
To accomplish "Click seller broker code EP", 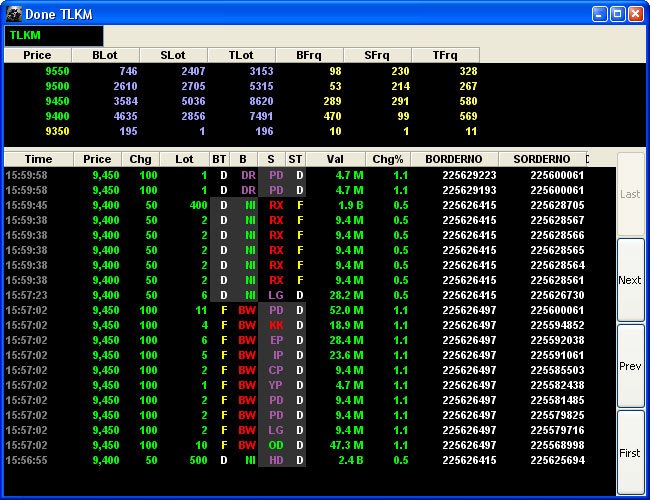I will (x=276, y=340).
